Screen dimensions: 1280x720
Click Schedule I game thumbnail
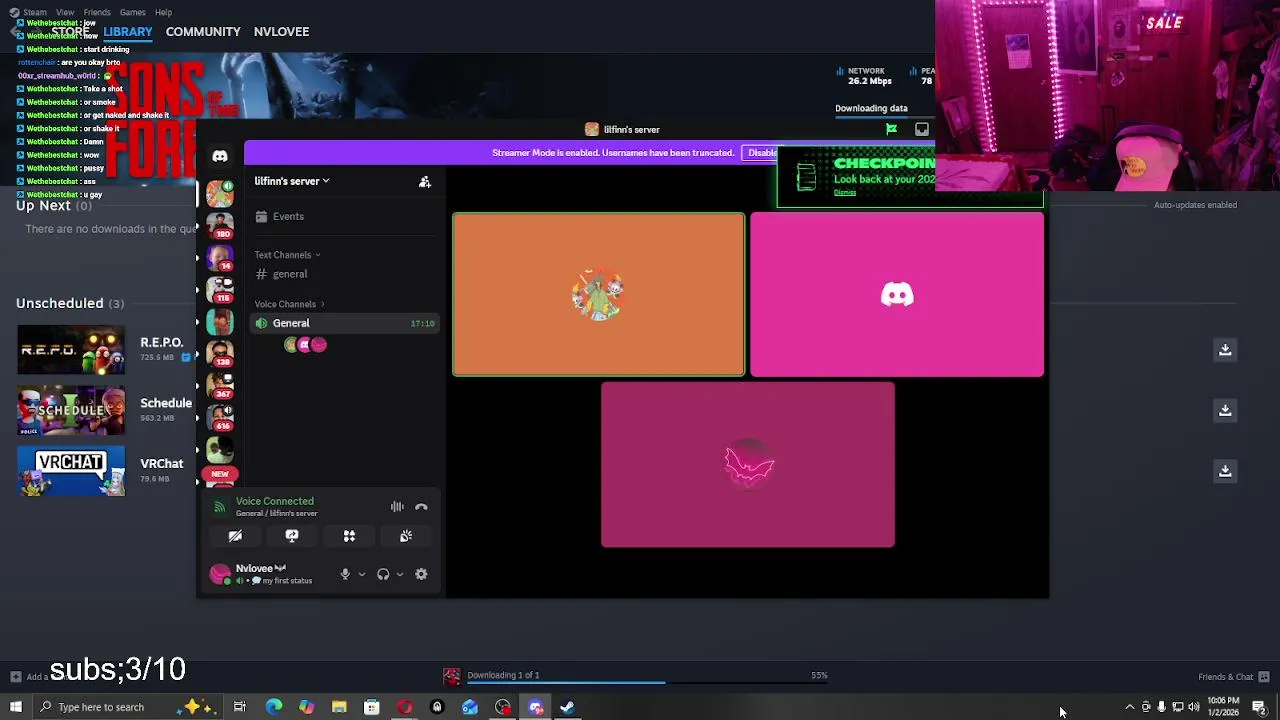[71, 410]
